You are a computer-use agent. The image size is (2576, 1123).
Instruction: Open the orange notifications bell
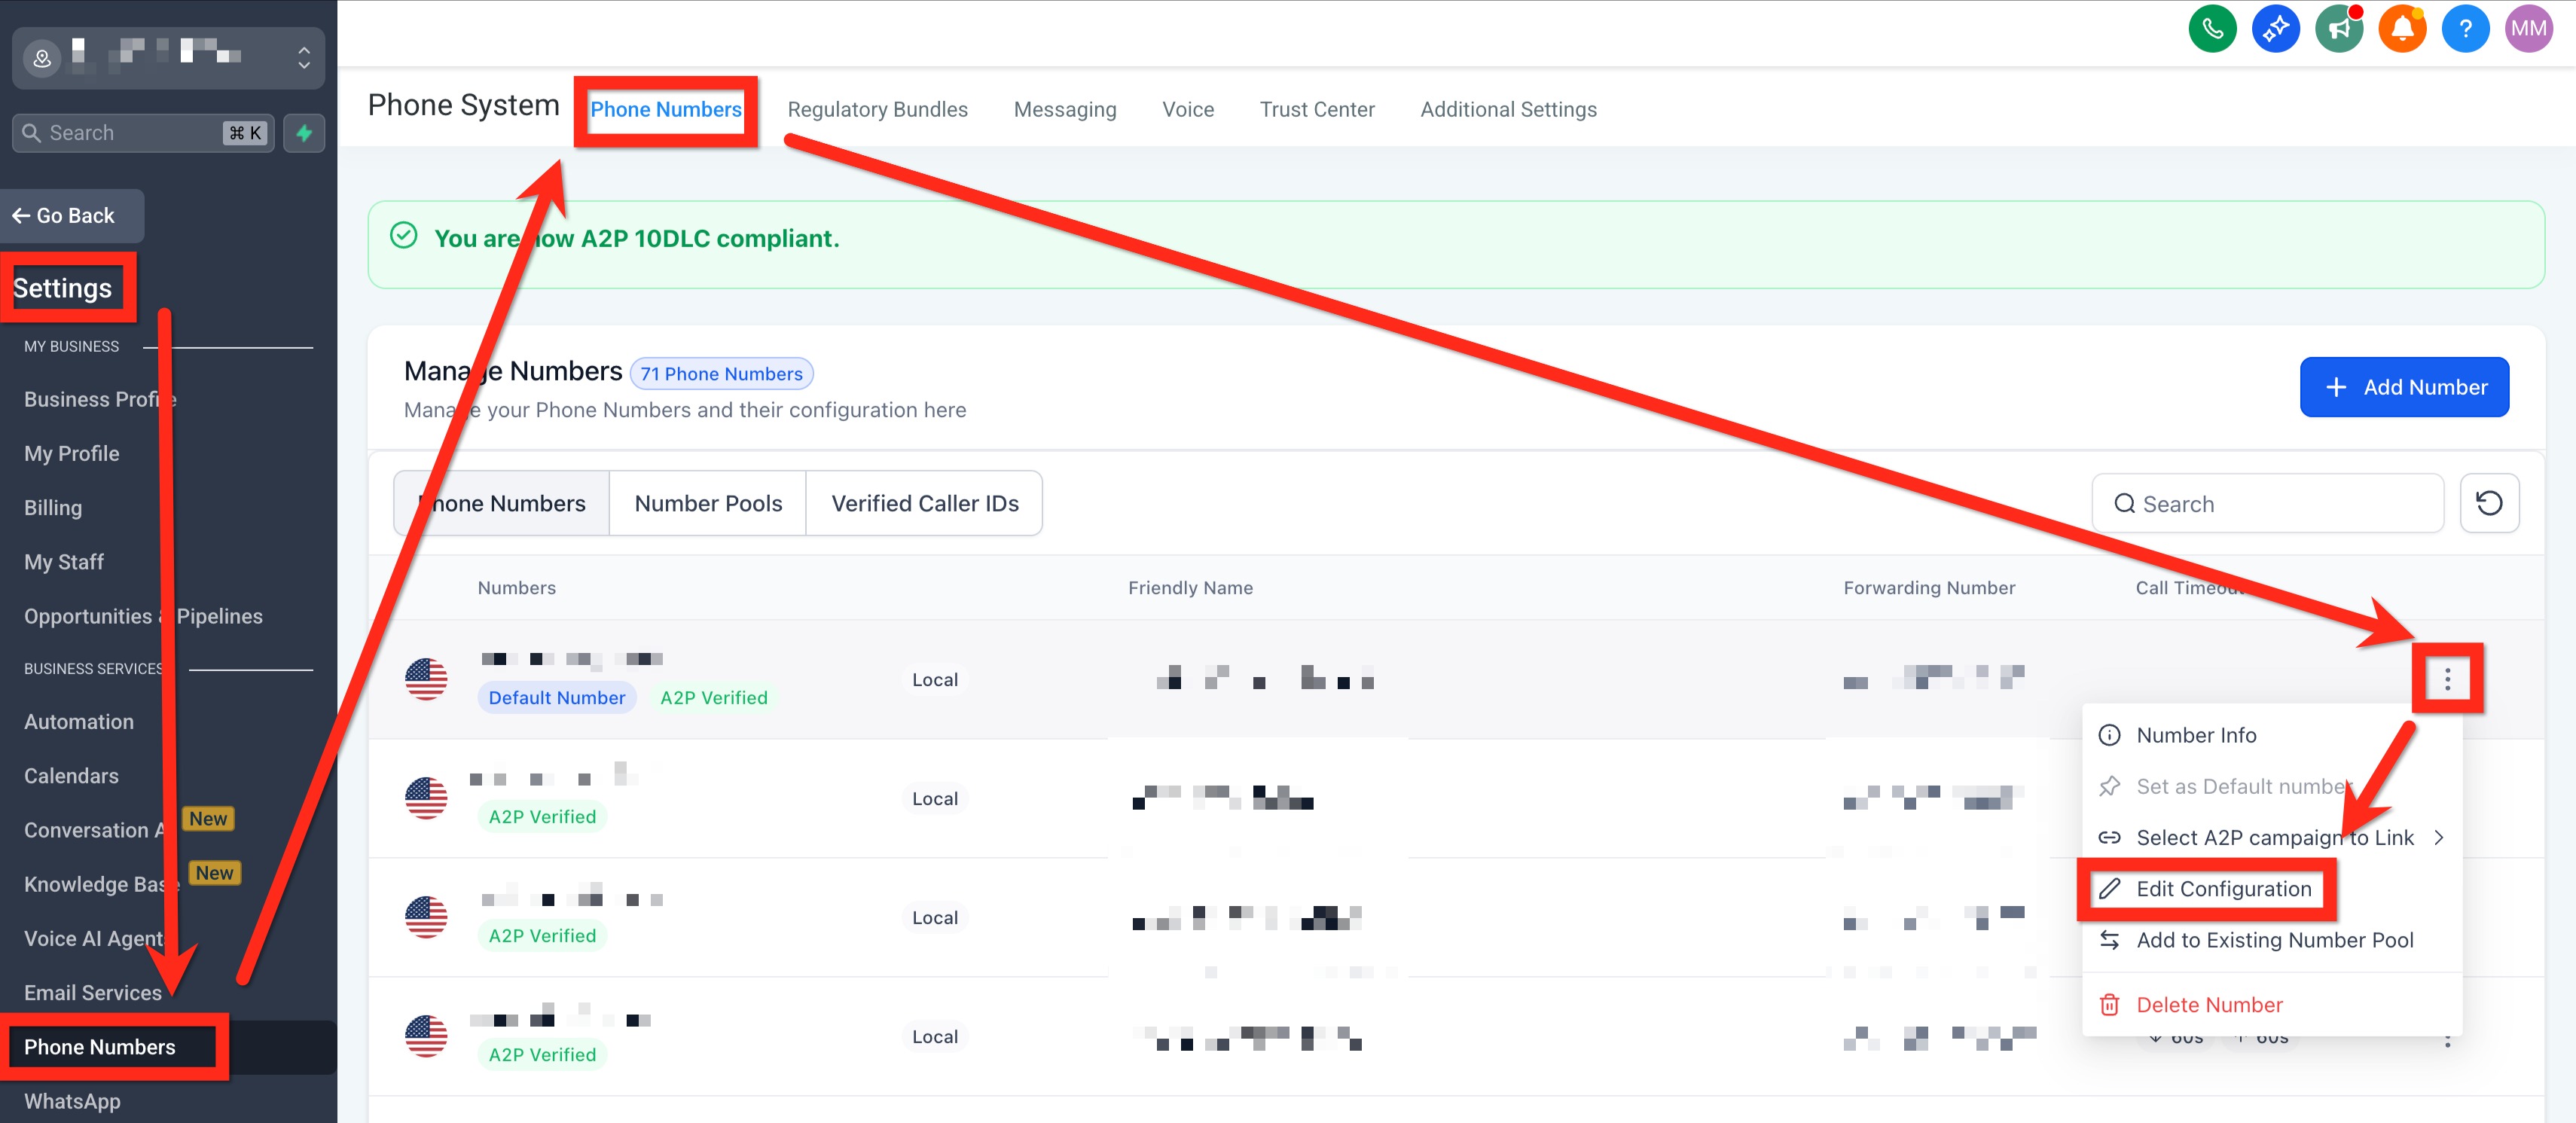(x=2402, y=29)
